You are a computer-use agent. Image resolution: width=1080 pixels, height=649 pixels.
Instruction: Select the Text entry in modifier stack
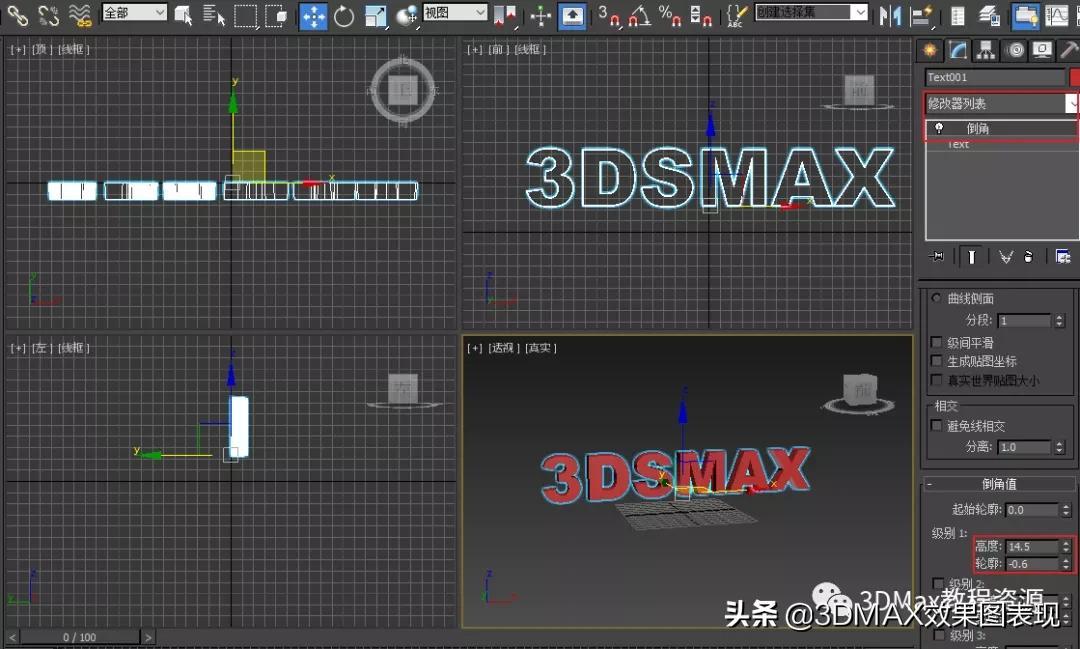[958, 145]
